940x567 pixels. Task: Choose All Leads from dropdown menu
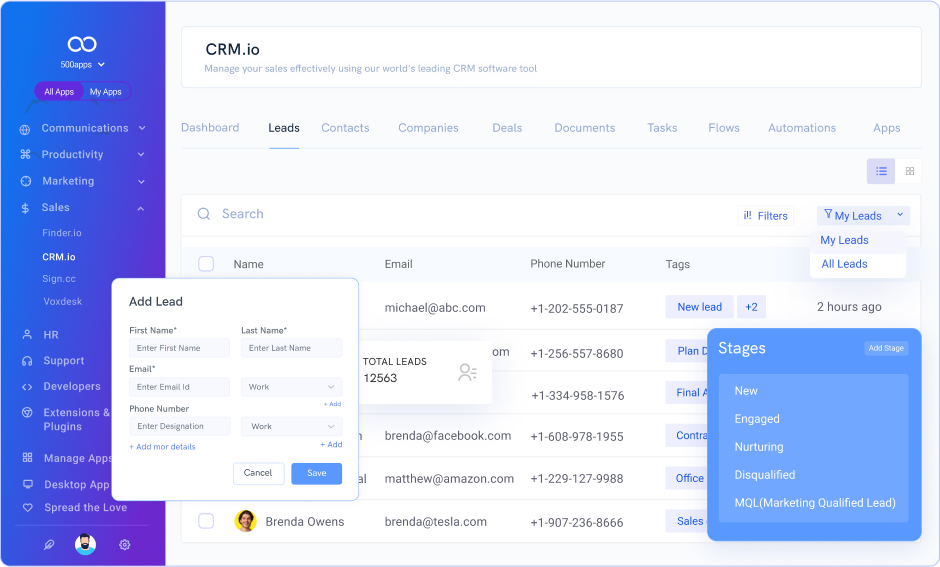[x=844, y=264]
